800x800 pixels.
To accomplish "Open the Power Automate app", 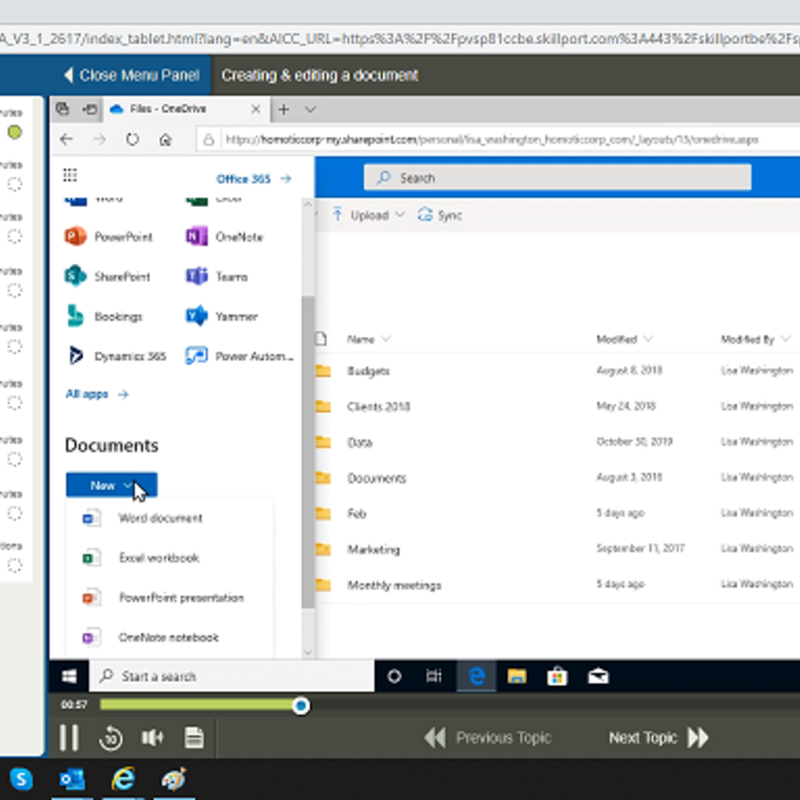I will coord(239,356).
